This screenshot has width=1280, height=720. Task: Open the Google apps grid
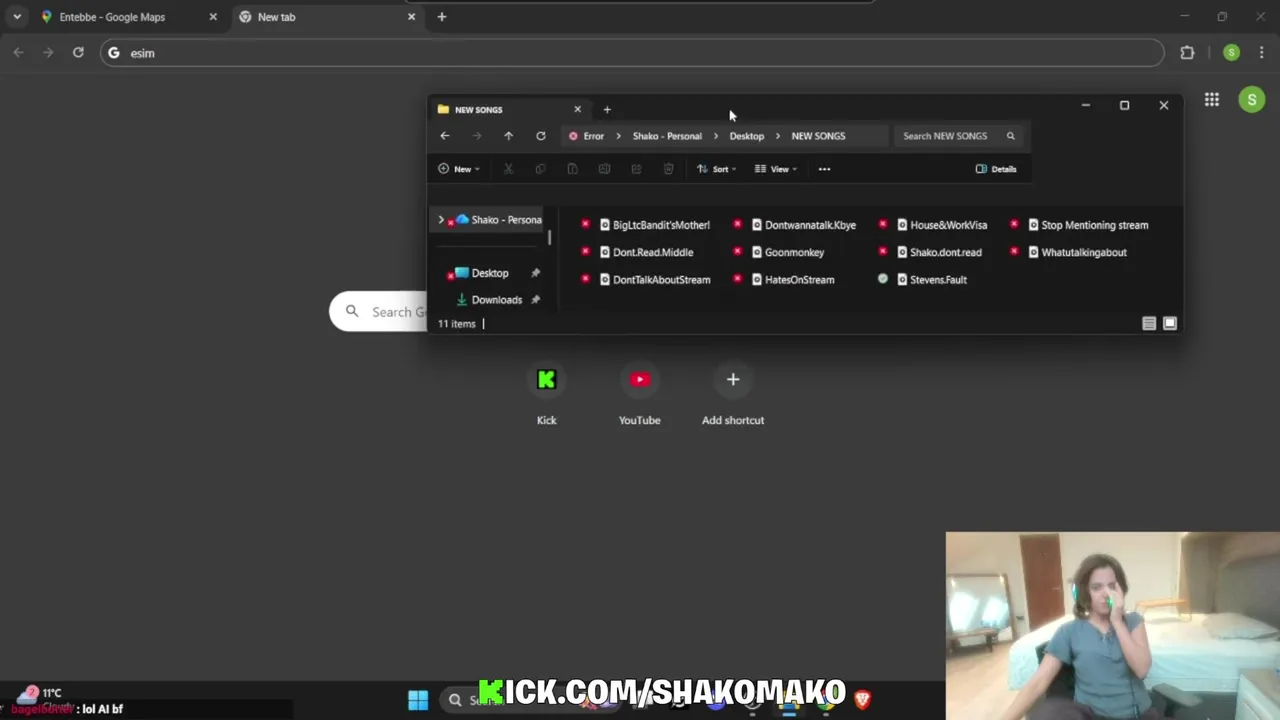(x=1212, y=99)
